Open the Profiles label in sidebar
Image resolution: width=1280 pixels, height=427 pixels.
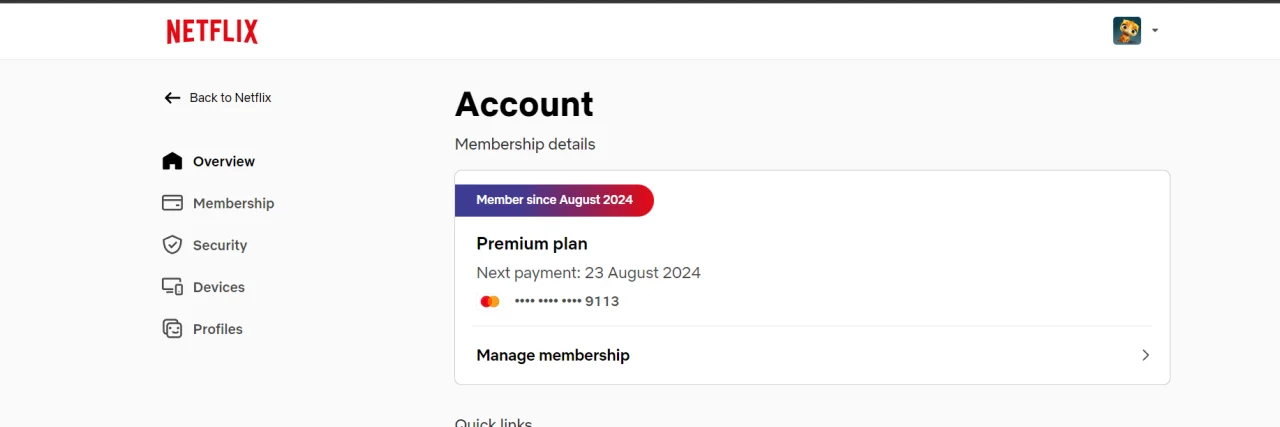pos(218,329)
